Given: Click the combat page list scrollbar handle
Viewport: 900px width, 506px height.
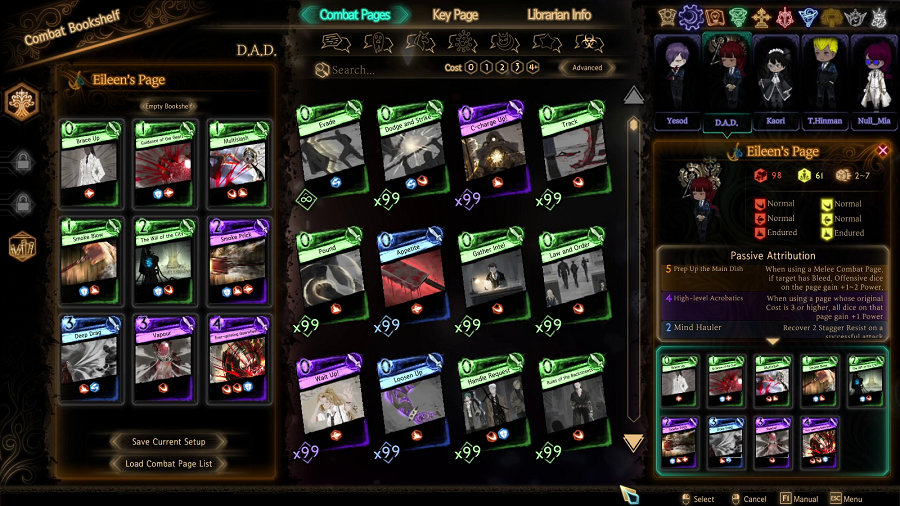Looking at the screenshot, I should click(x=633, y=124).
